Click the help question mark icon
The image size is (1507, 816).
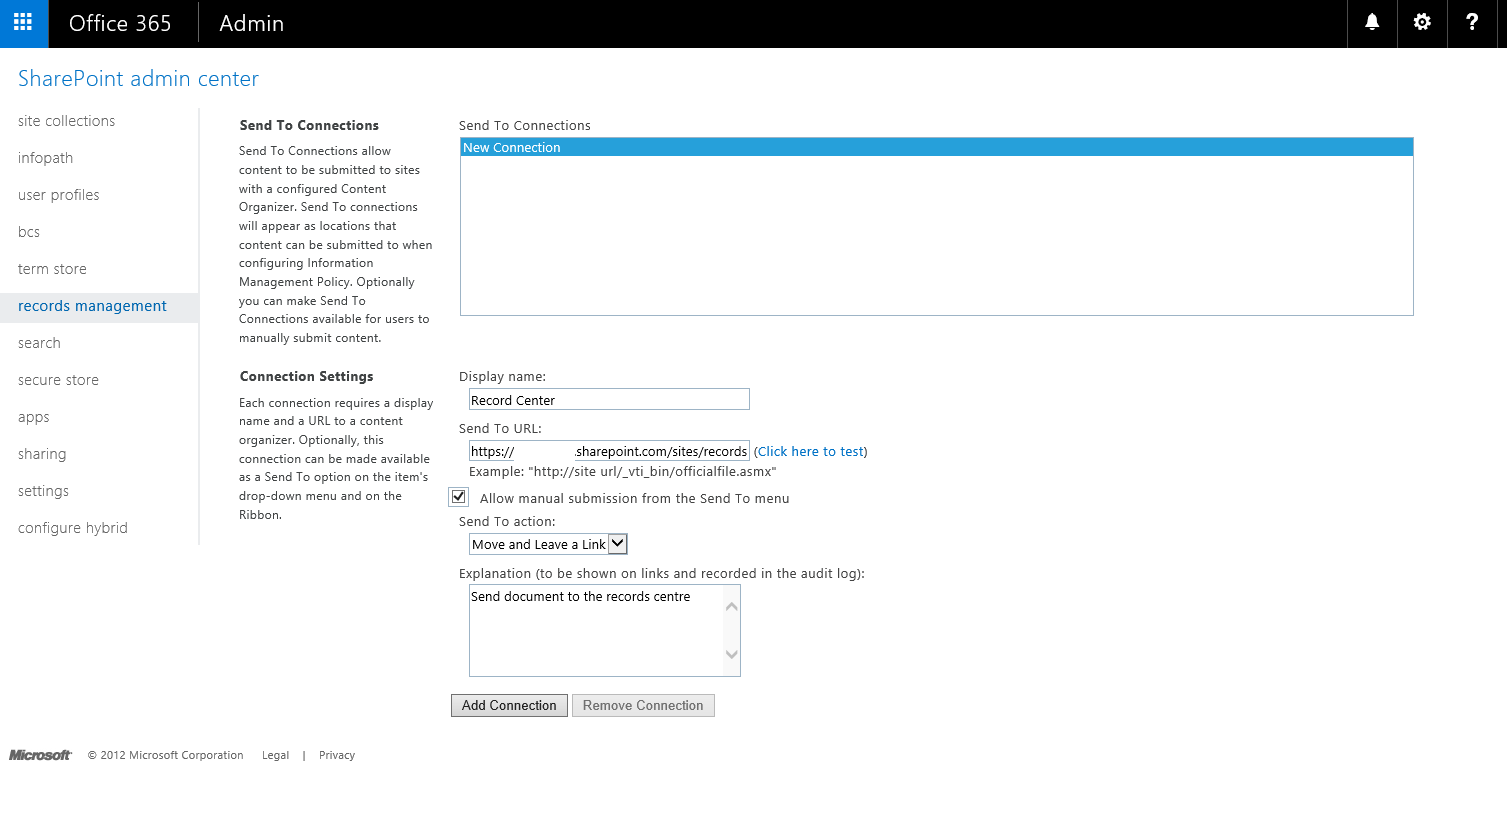1472,23
